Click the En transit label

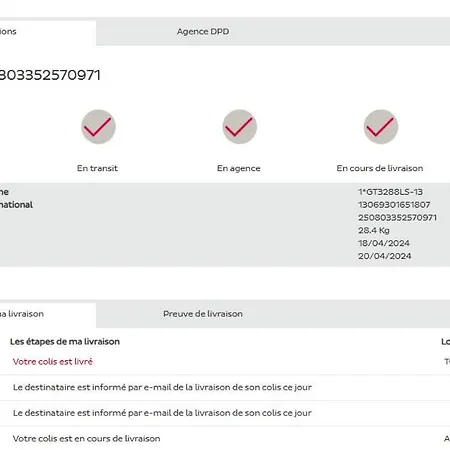[x=97, y=168]
